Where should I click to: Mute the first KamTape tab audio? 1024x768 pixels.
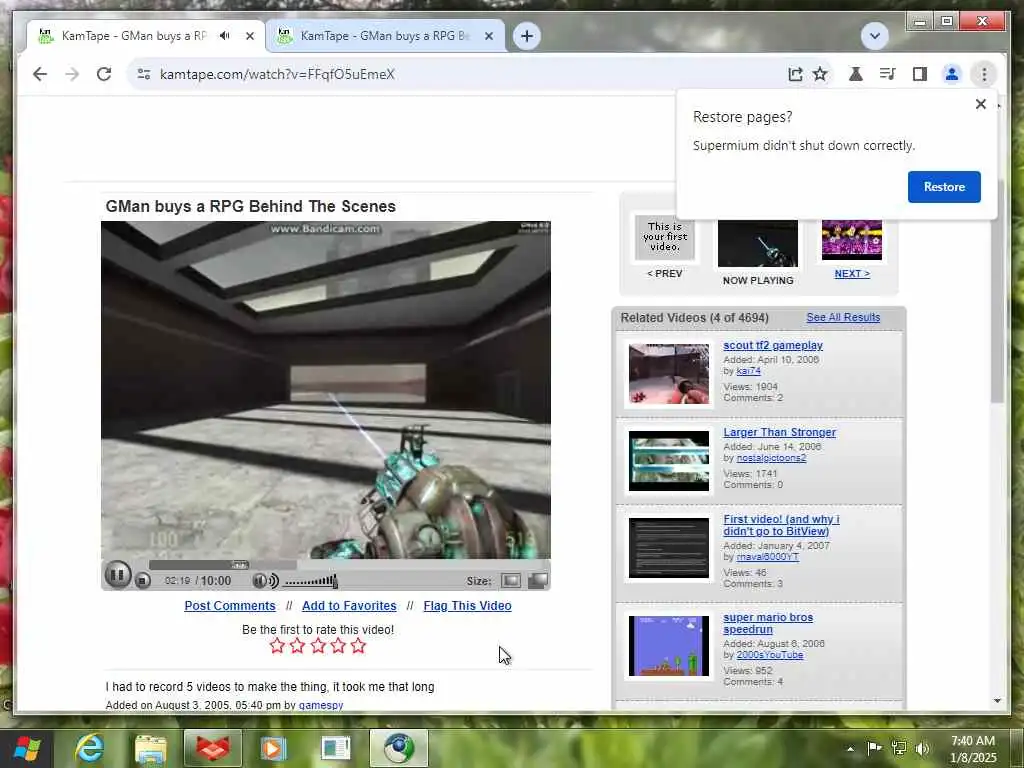click(225, 36)
